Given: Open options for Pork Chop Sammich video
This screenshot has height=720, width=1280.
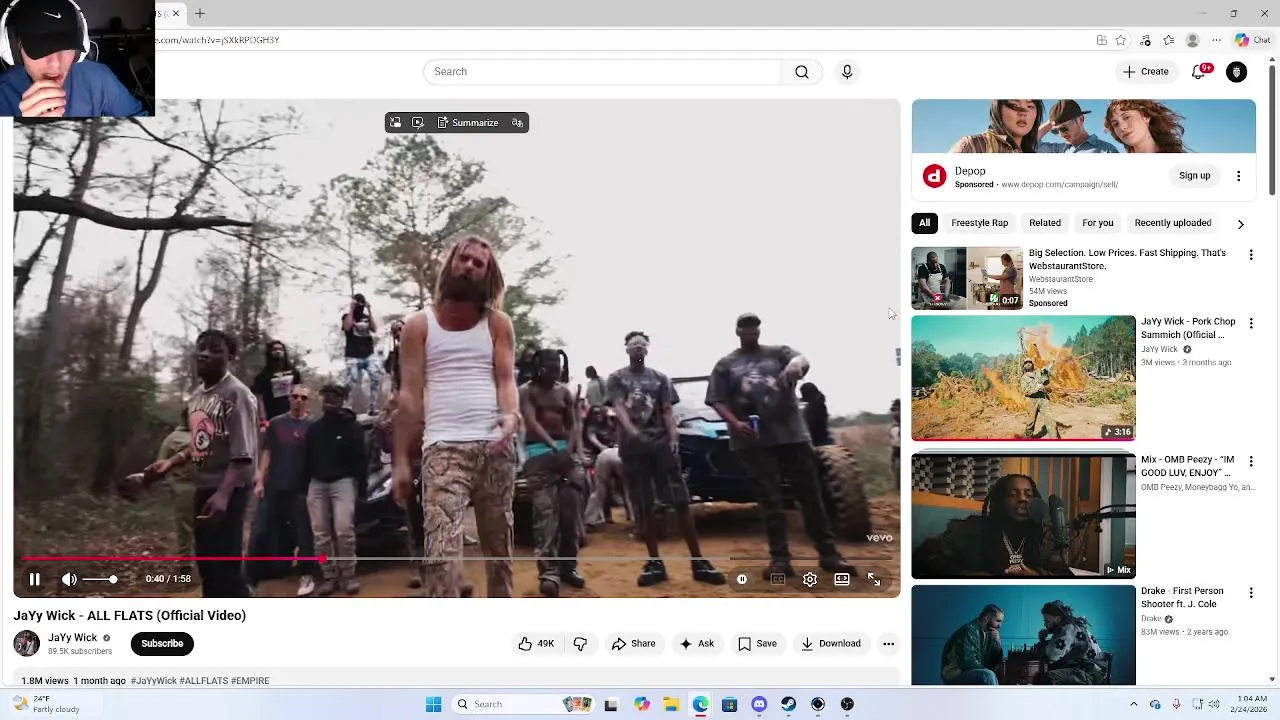Looking at the screenshot, I should tap(1250, 324).
